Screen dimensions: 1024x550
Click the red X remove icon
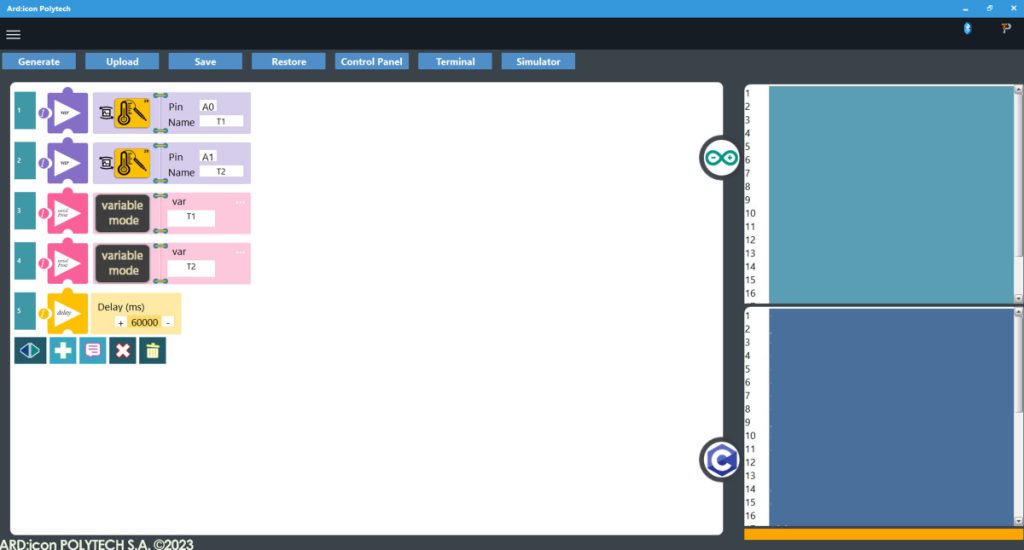122,350
